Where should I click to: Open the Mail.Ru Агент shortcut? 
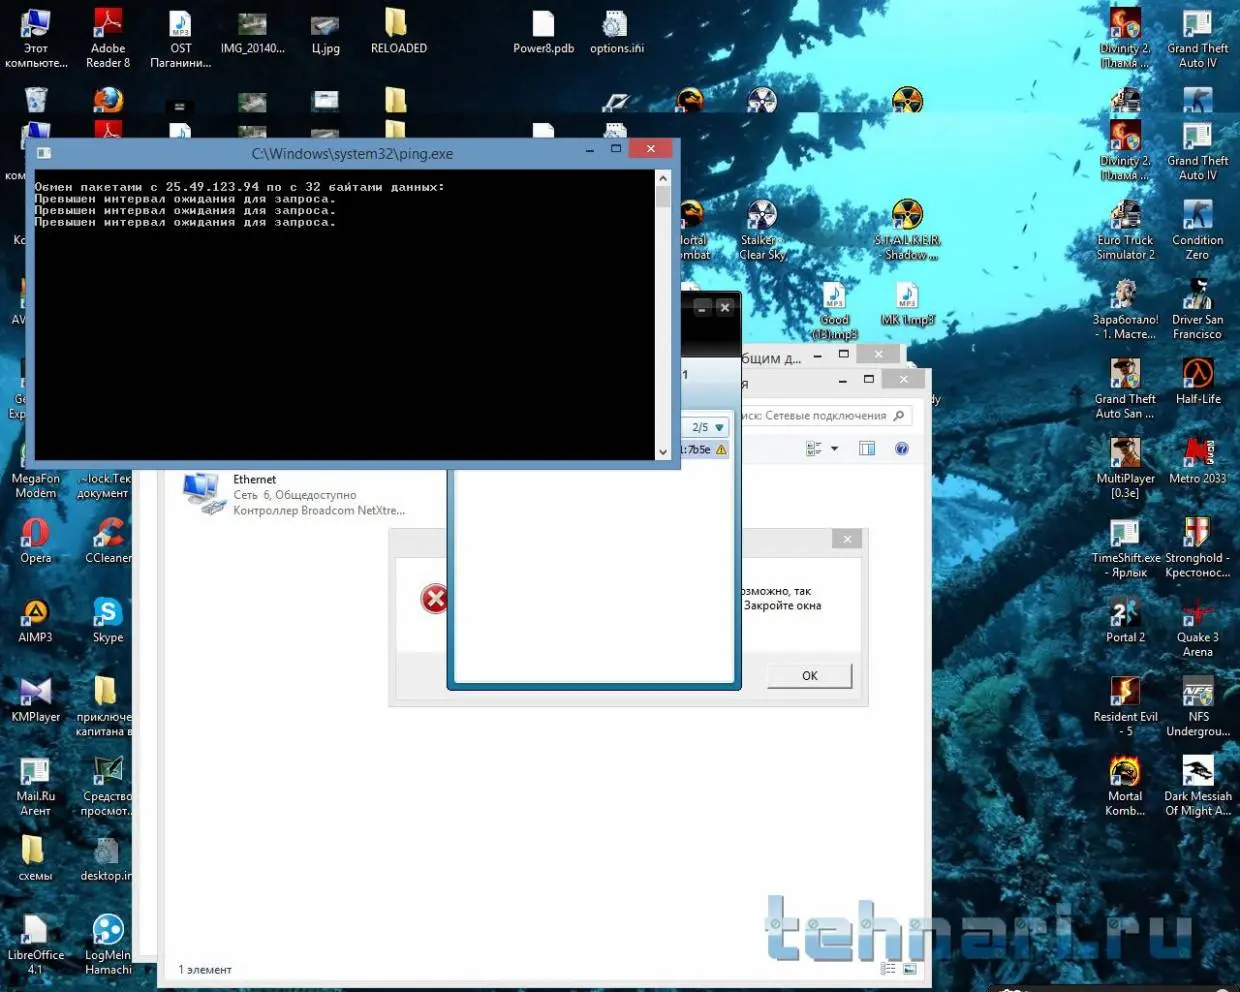[x=36, y=787]
